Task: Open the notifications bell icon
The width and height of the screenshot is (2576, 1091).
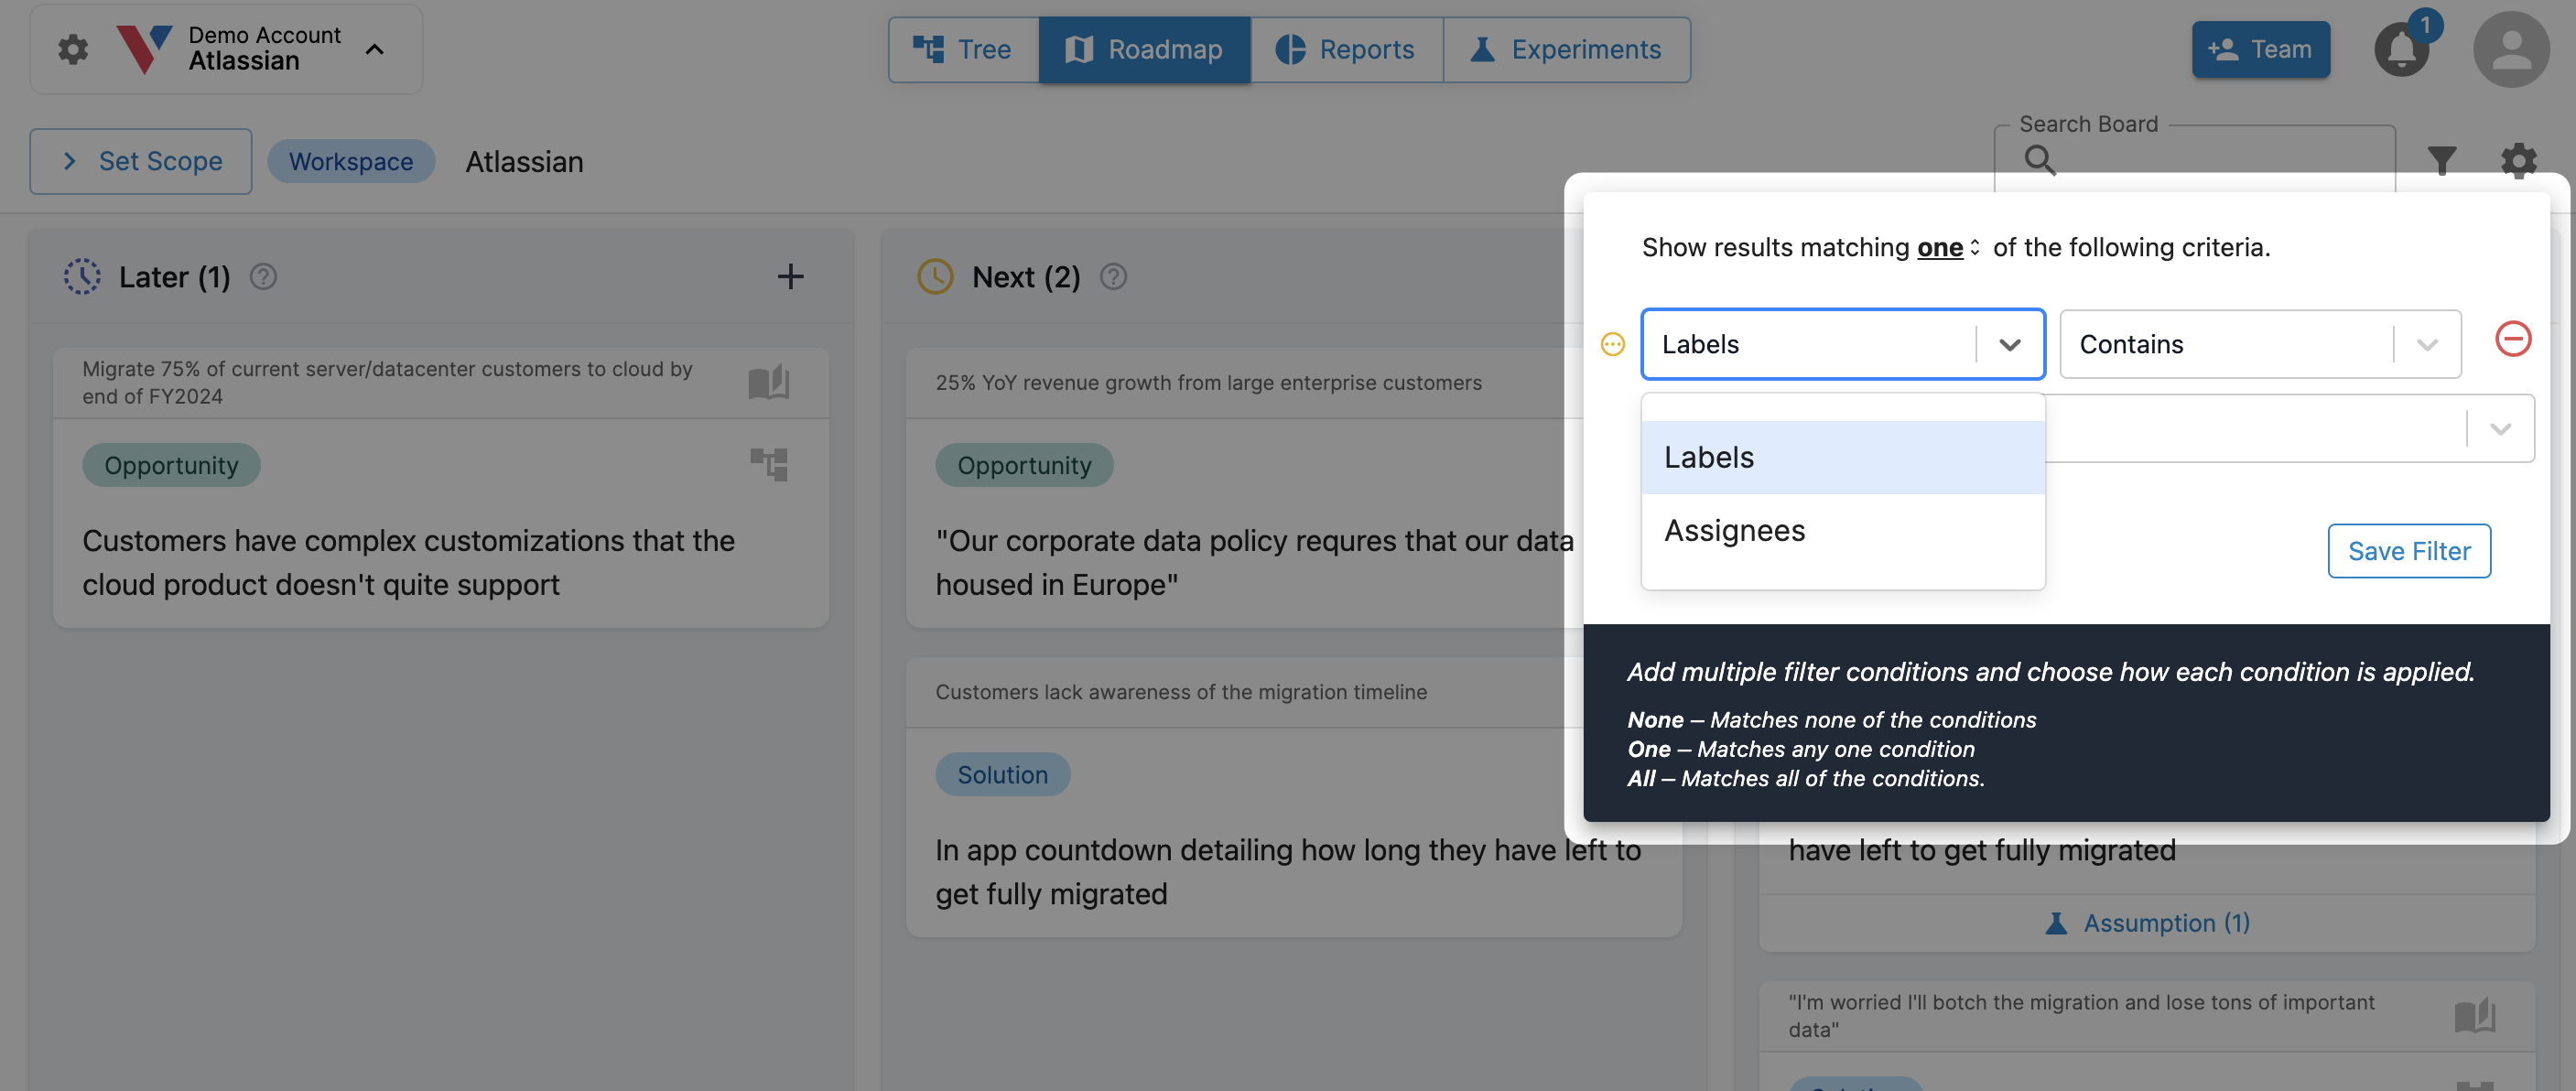Action: pyautogui.click(x=2401, y=49)
